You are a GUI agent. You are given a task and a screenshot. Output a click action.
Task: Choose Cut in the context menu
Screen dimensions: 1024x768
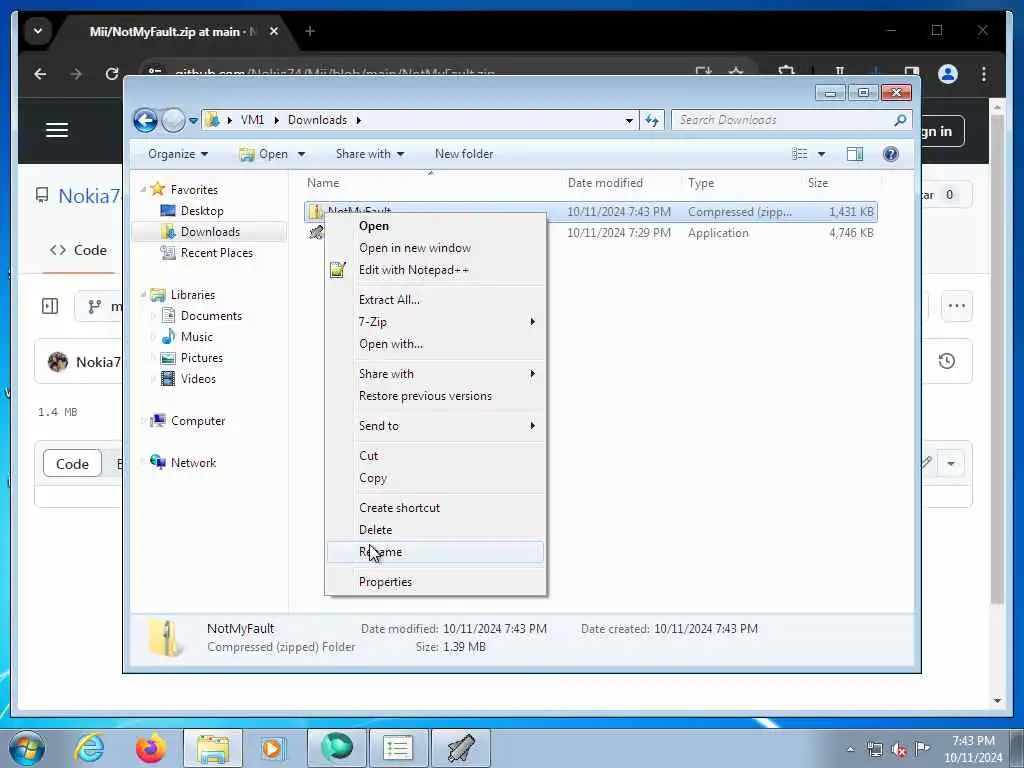click(x=435, y=456)
